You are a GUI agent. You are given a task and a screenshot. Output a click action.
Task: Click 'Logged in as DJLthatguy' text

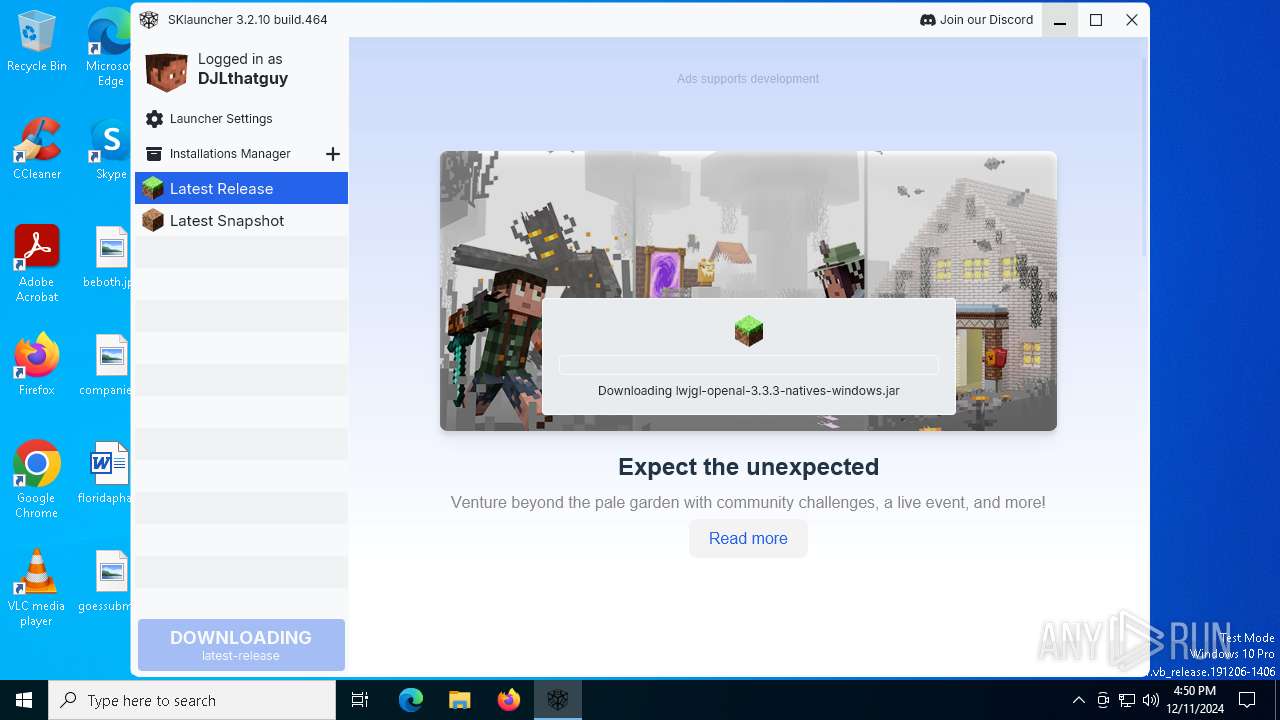(243, 69)
